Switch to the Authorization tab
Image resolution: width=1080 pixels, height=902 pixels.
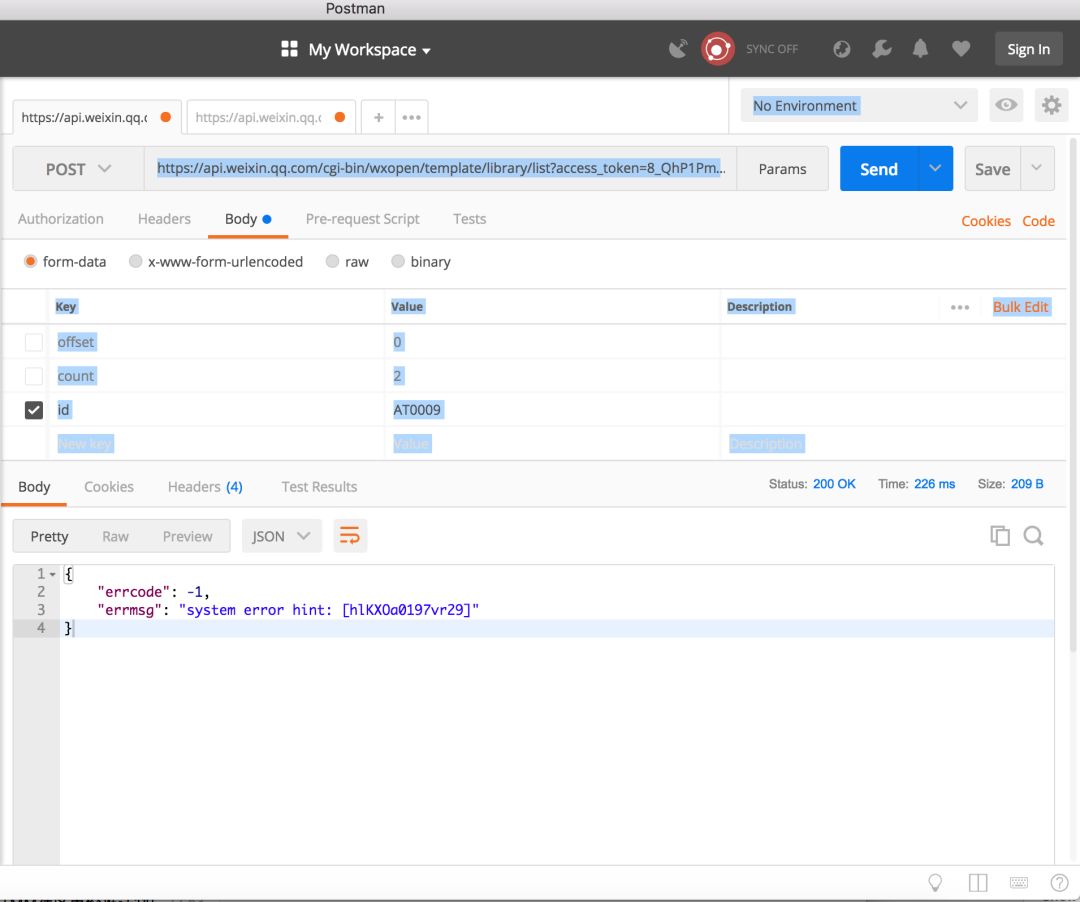pyautogui.click(x=61, y=219)
